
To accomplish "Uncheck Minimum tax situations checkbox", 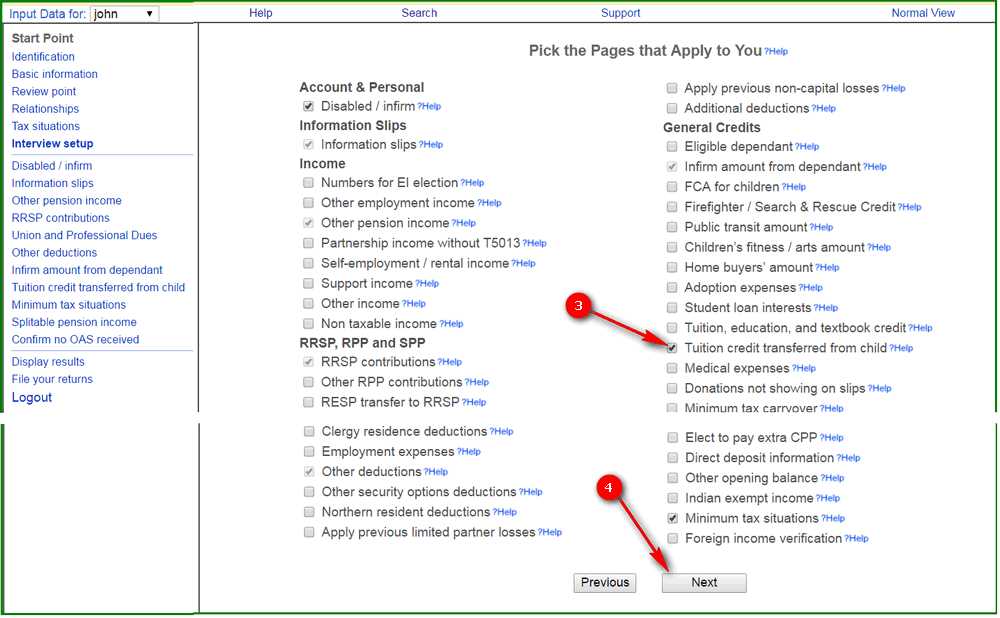I will point(673,518).
